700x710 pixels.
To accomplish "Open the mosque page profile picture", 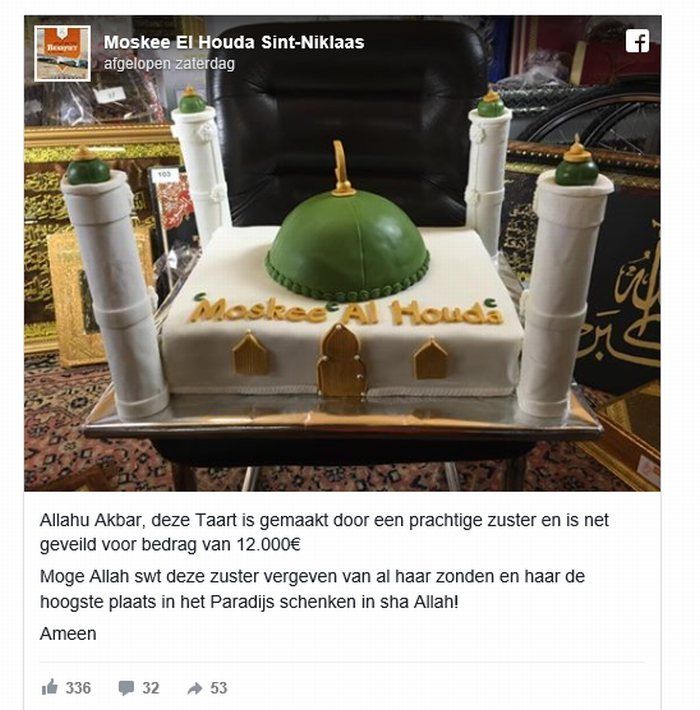I will coord(62,54).
